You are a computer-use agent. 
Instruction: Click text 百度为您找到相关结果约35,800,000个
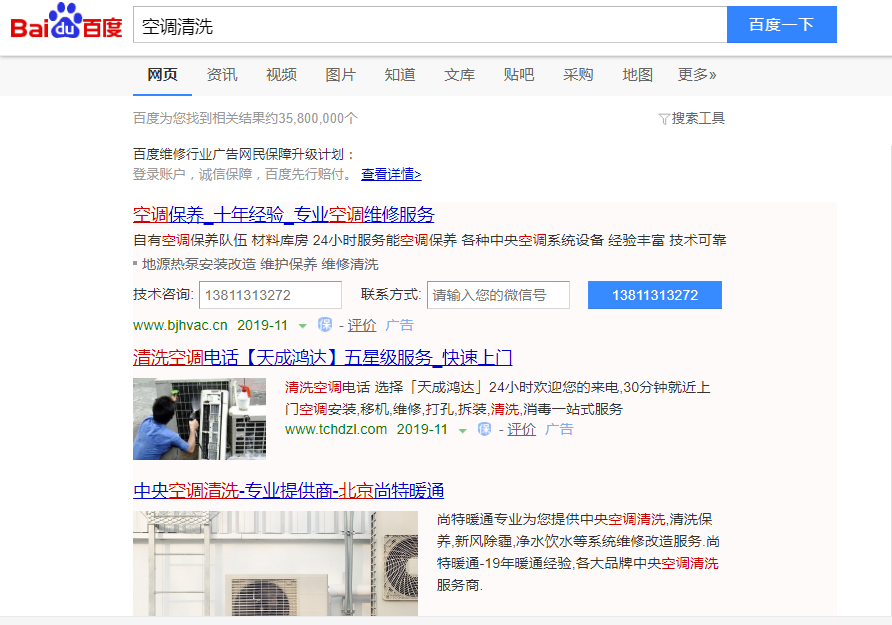point(245,118)
